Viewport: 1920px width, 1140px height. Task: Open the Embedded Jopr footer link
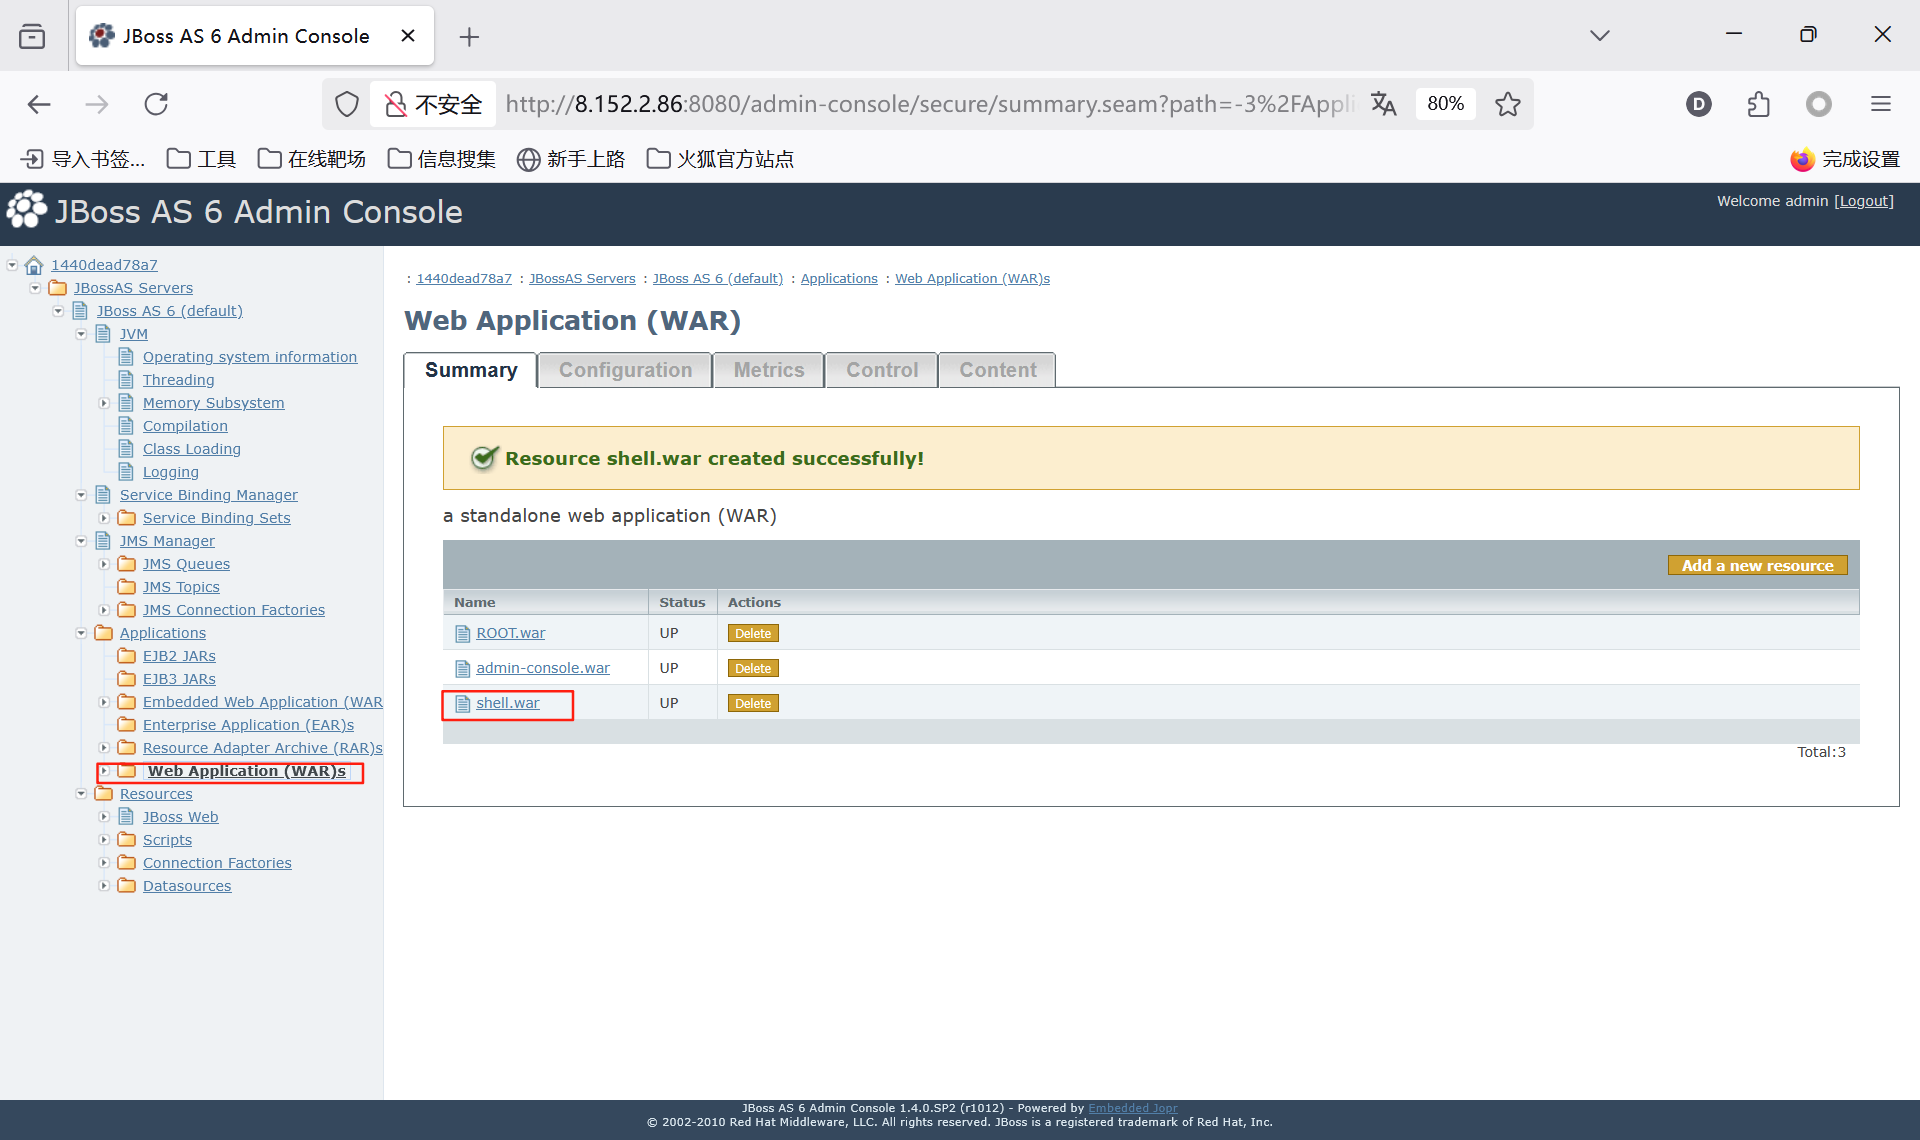tap(1132, 1108)
